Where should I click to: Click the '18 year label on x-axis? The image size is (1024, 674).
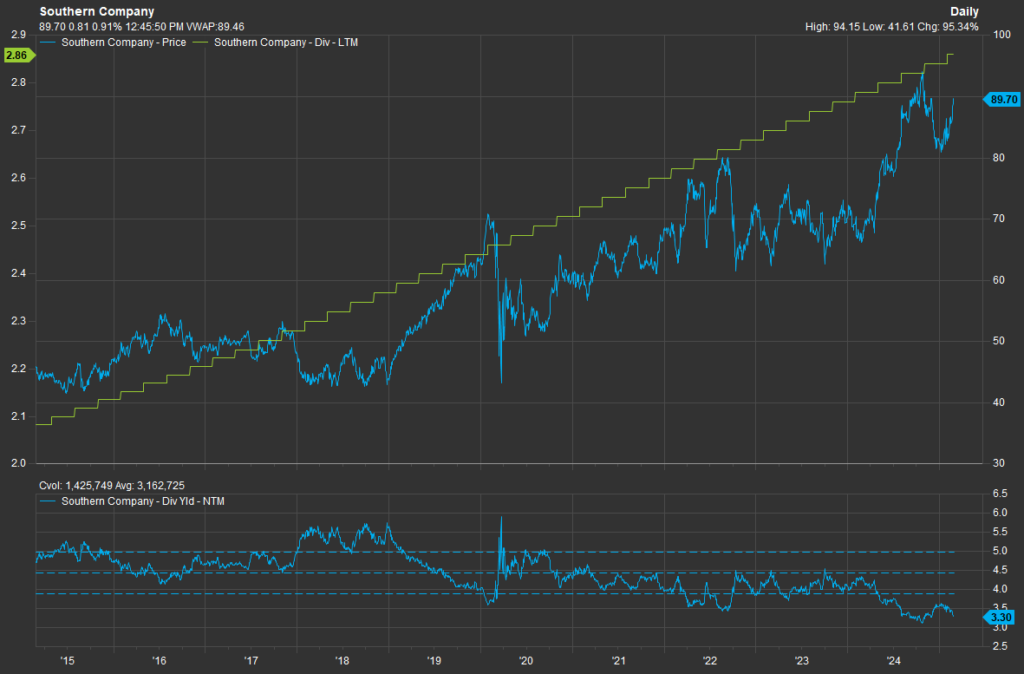(342, 660)
